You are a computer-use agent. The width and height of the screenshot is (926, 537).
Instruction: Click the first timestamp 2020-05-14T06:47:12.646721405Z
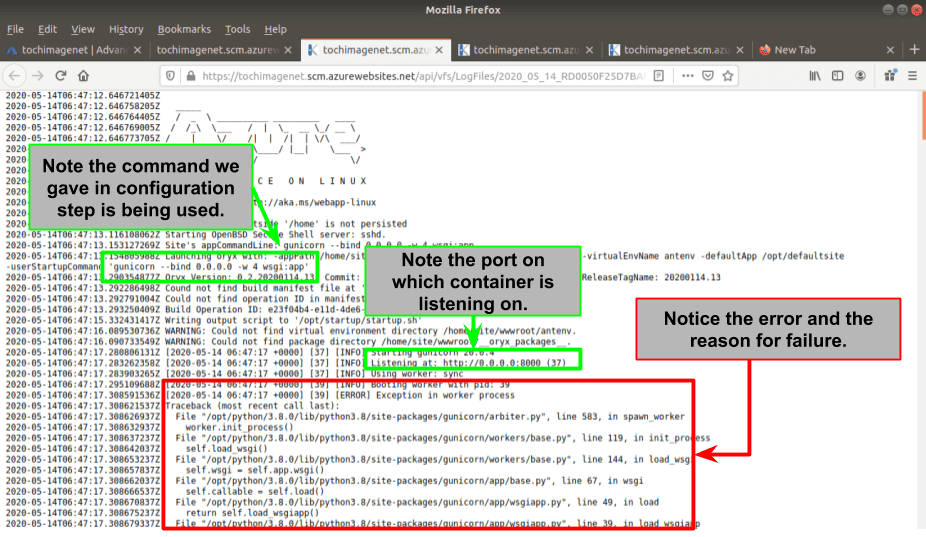point(83,95)
